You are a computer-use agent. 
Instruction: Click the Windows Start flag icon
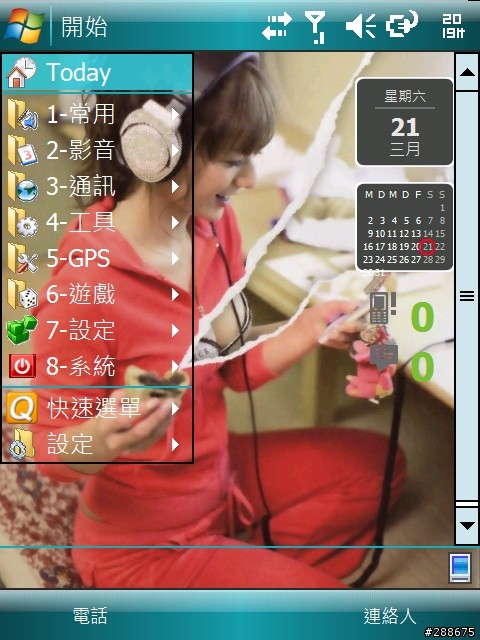(x=24, y=26)
